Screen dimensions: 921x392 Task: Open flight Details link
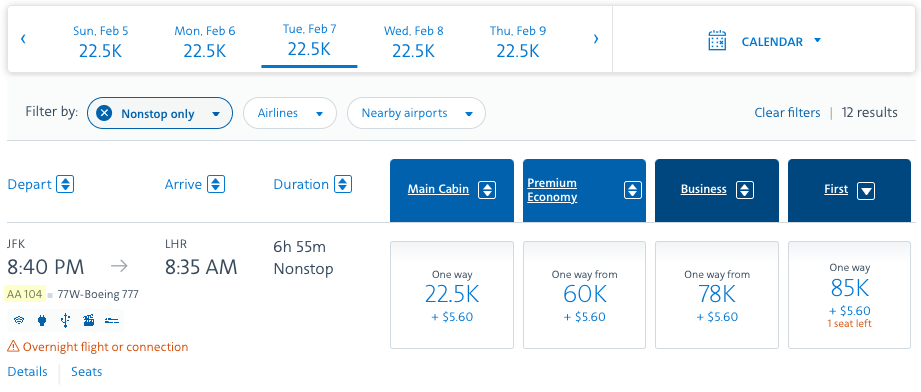tap(28, 371)
